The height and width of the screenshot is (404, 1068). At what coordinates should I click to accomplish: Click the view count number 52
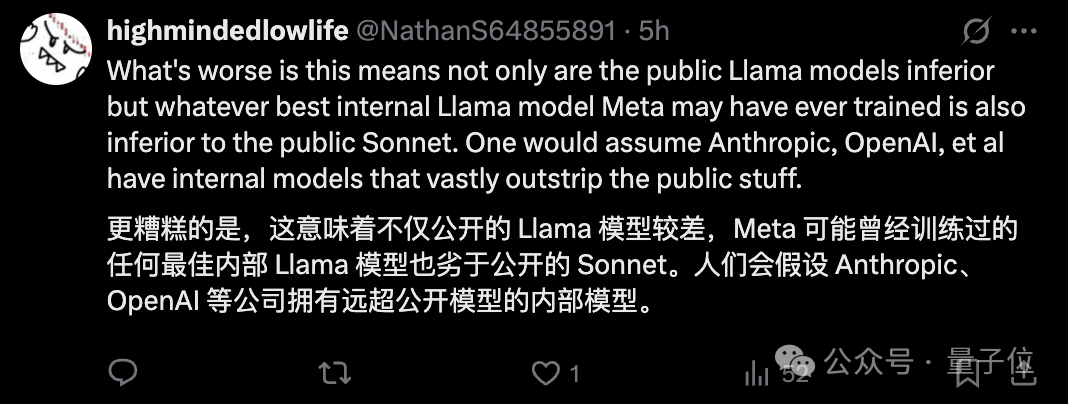795,375
